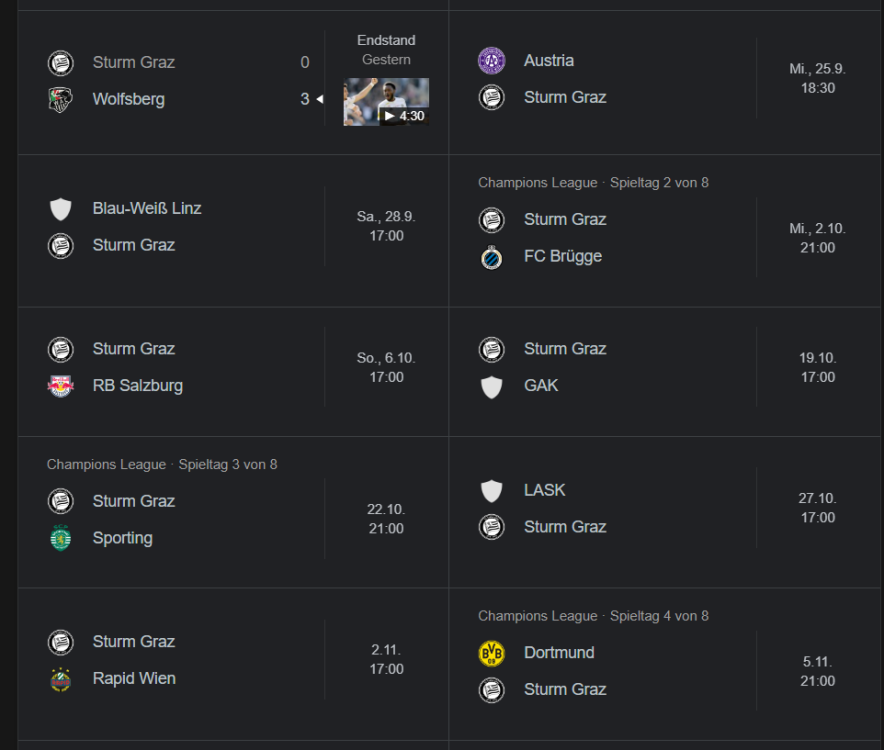Open the Champions League Spieltag 4 label
This screenshot has width=884, height=750.
pos(593,616)
